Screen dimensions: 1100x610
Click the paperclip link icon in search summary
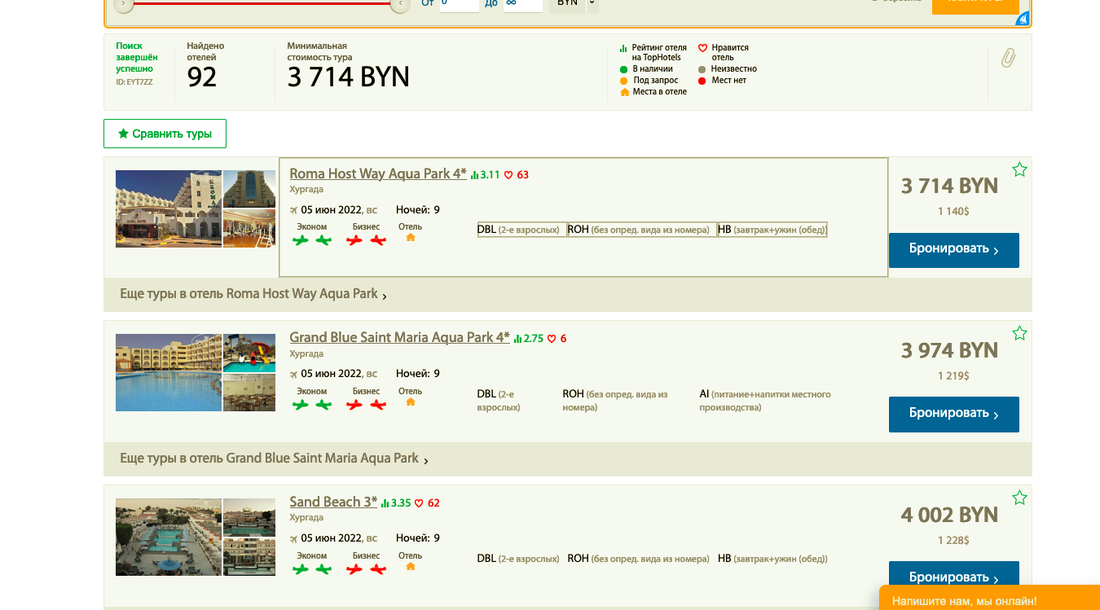pyautogui.click(x=1008, y=58)
